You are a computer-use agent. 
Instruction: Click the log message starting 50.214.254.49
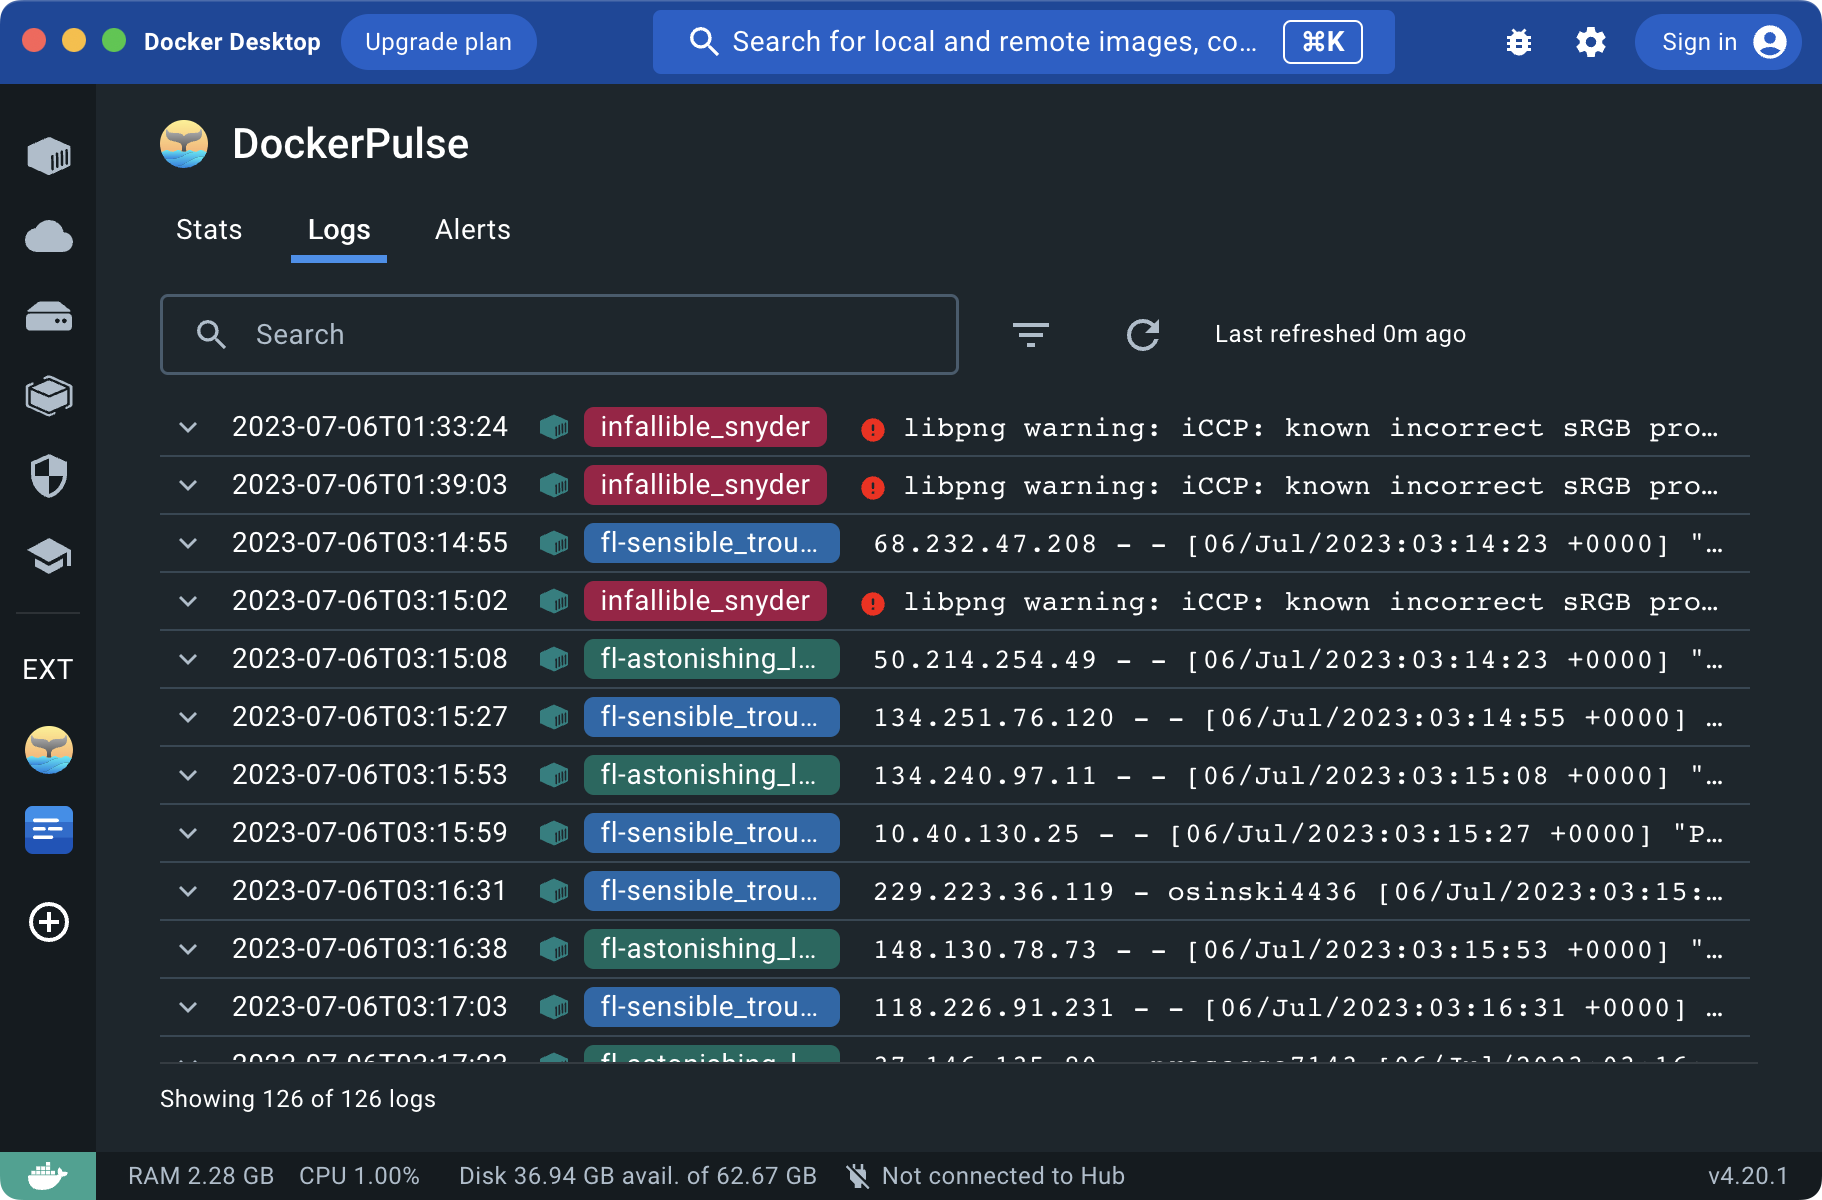[x=1297, y=660]
